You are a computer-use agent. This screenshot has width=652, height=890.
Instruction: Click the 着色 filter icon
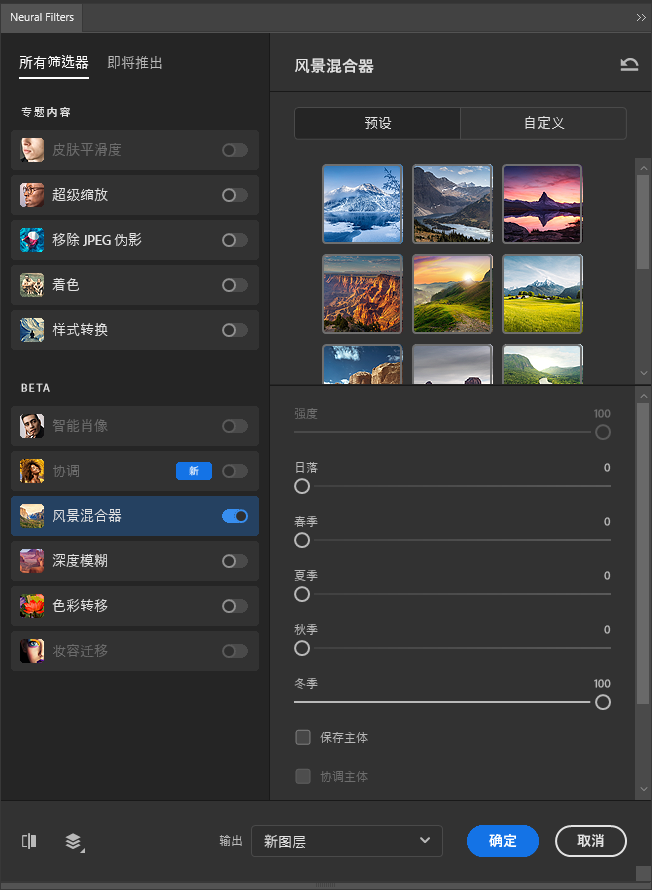32,285
